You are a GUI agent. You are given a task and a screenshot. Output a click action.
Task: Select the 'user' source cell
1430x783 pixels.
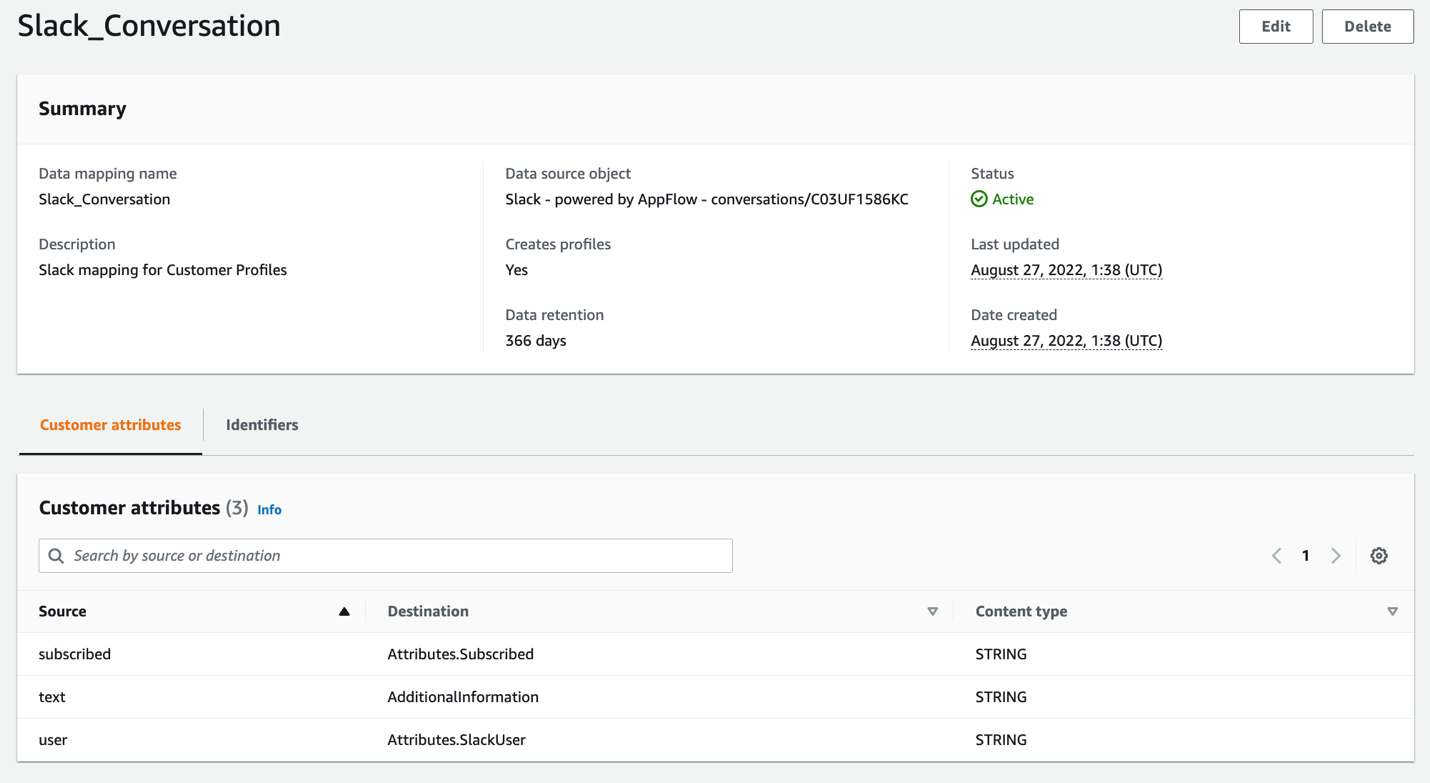53,740
